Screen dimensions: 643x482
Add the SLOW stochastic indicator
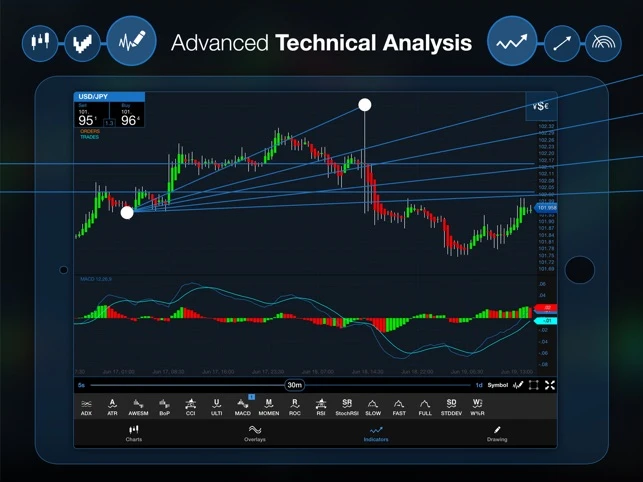point(373,407)
